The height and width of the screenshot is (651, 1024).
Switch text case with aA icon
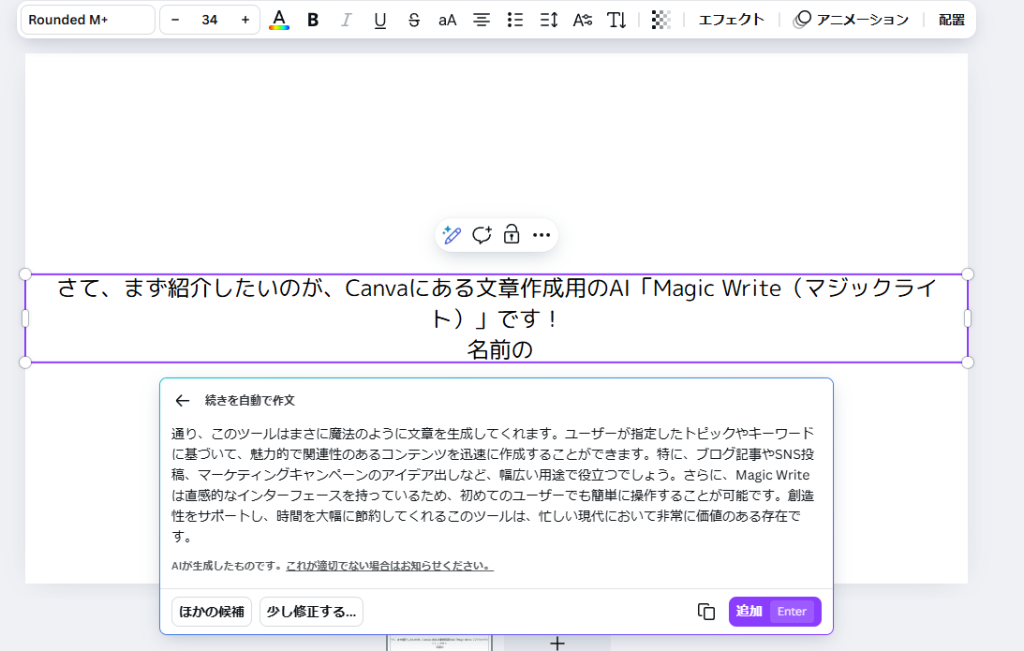(447, 20)
